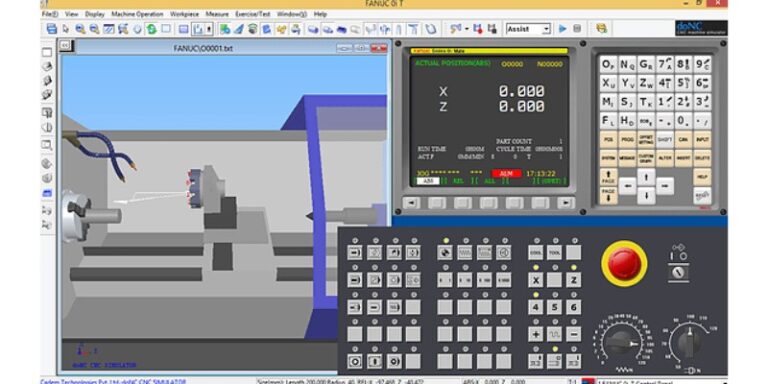Click the panel button labeled 4

[536, 307]
